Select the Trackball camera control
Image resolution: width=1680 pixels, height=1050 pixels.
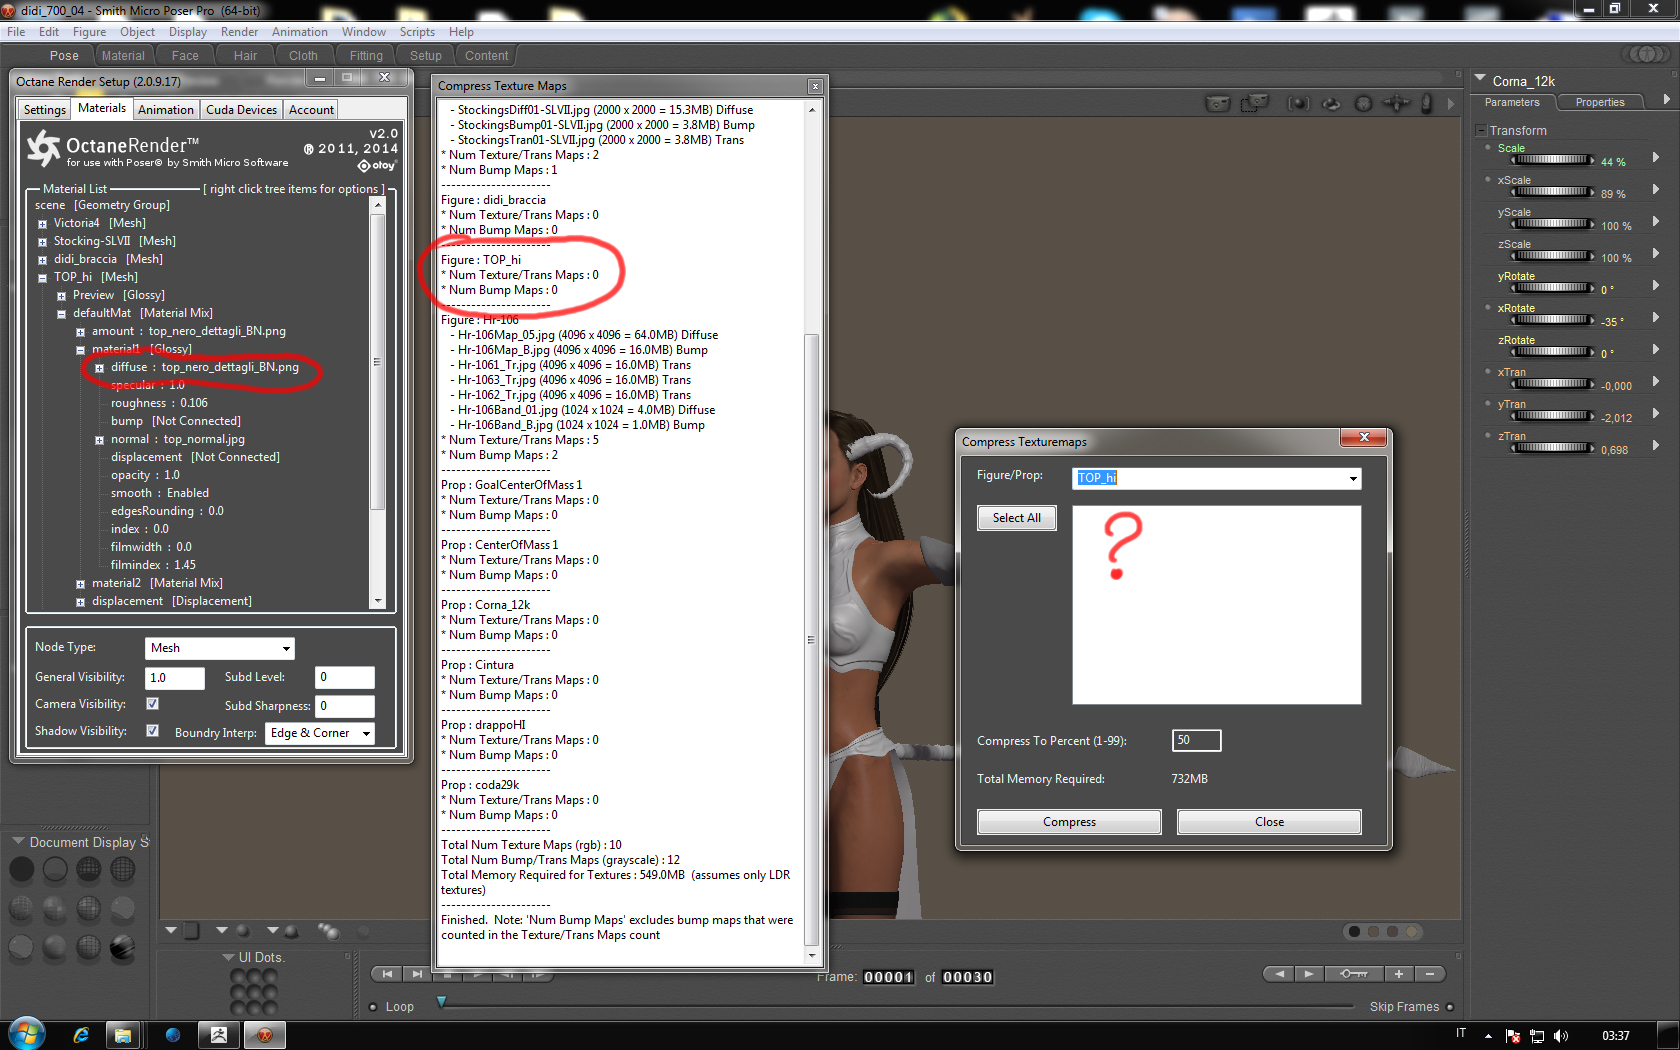(1363, 103)
